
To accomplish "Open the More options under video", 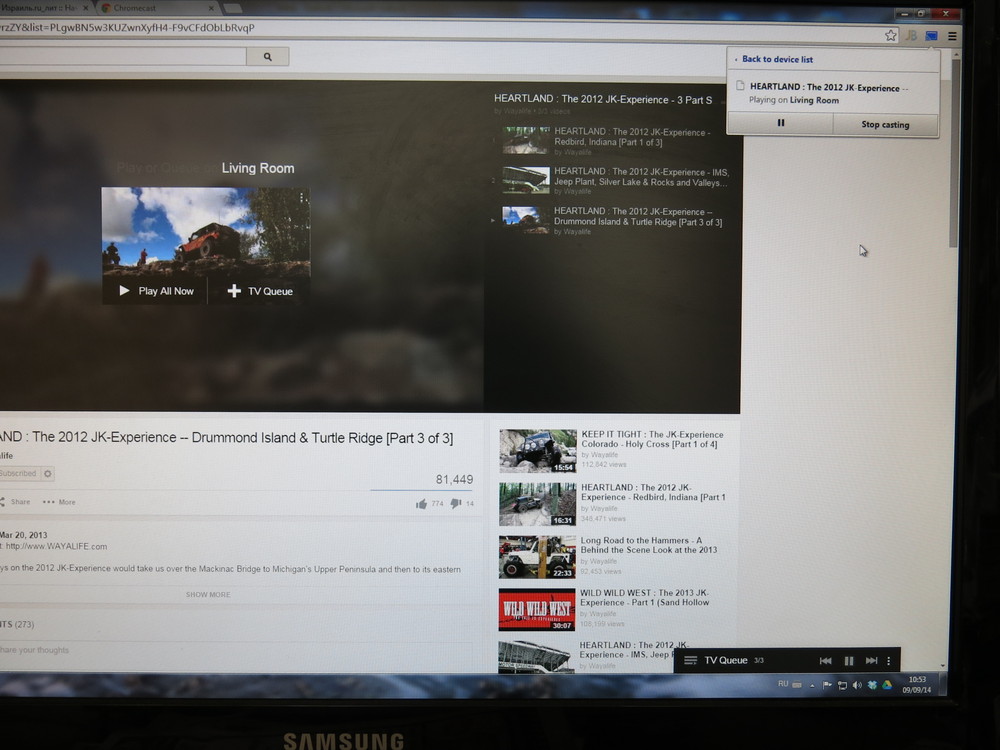I will coord(59,502).
